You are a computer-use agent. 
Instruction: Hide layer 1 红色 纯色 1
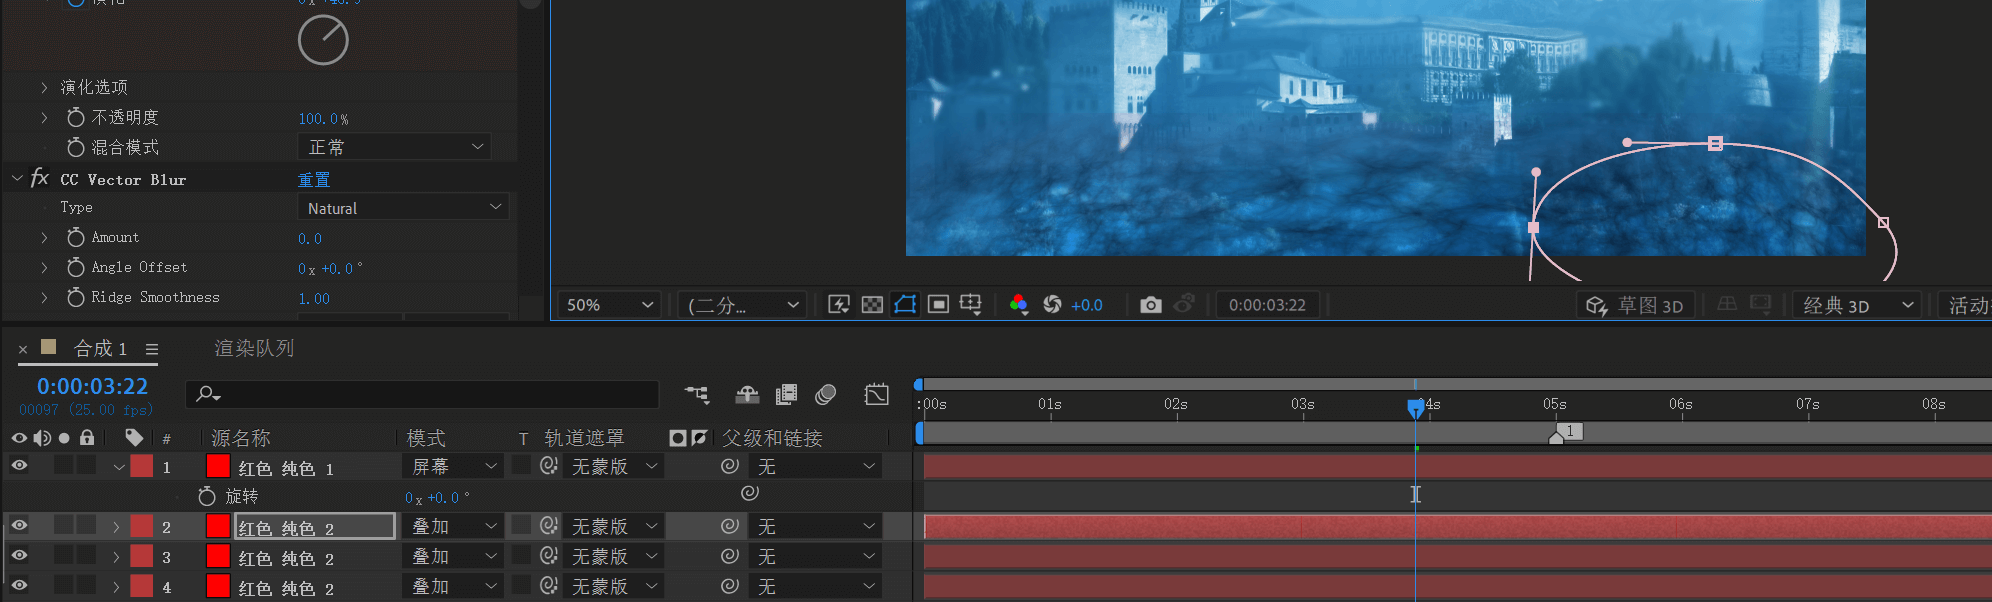19,465
